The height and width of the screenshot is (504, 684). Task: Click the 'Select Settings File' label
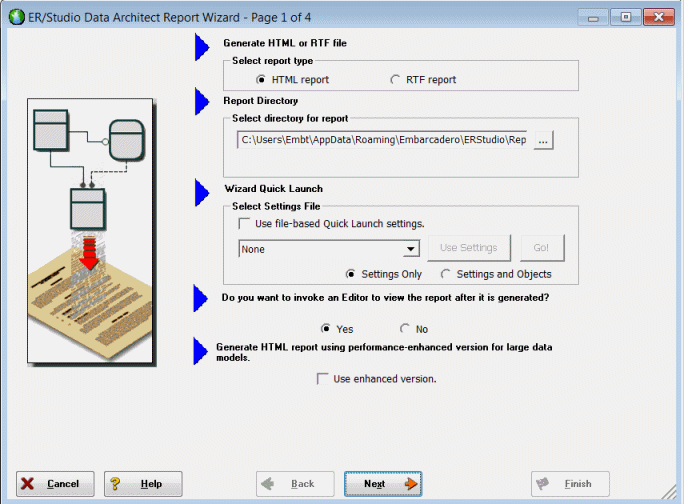[276, 206]
